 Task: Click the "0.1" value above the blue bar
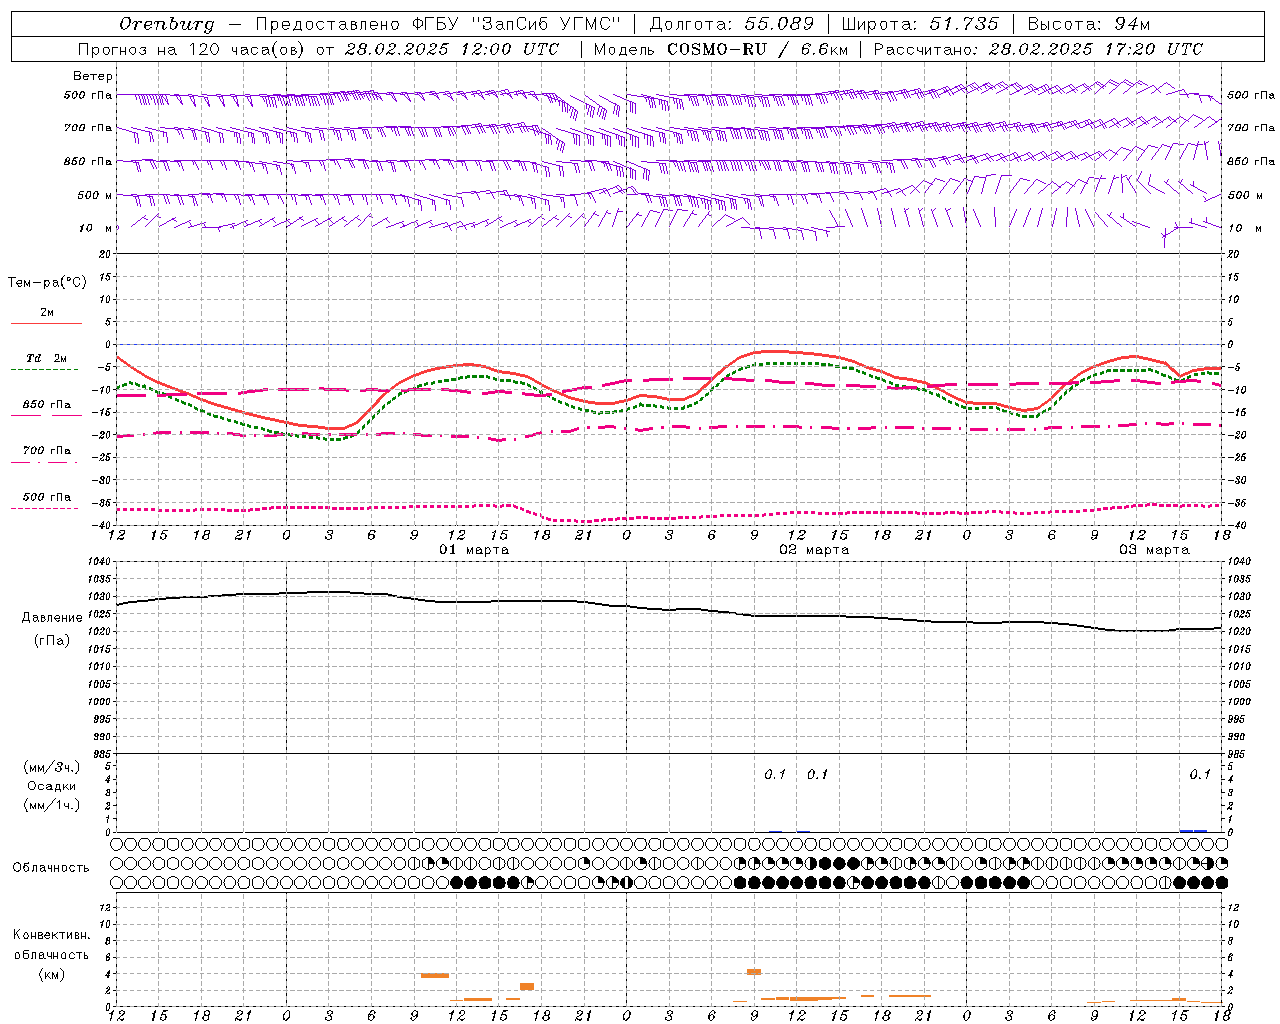pos(1200,774)
